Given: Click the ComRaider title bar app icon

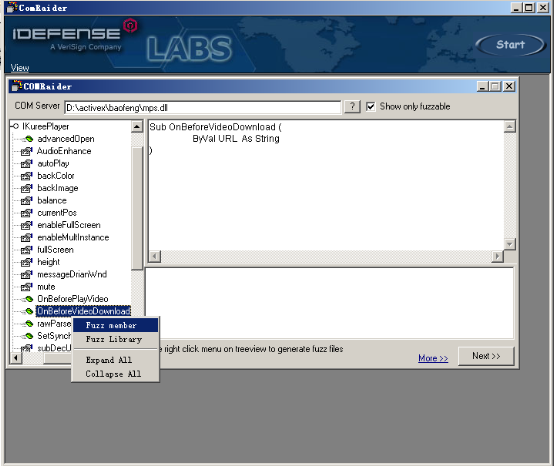Looking at the screenshot, I should 12,7.
